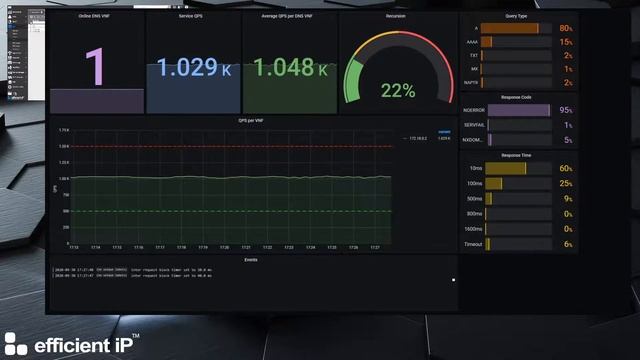The image size is (640, 360).
Task: Click the 22% recursion gauge value
Action: tap(398, 91)
